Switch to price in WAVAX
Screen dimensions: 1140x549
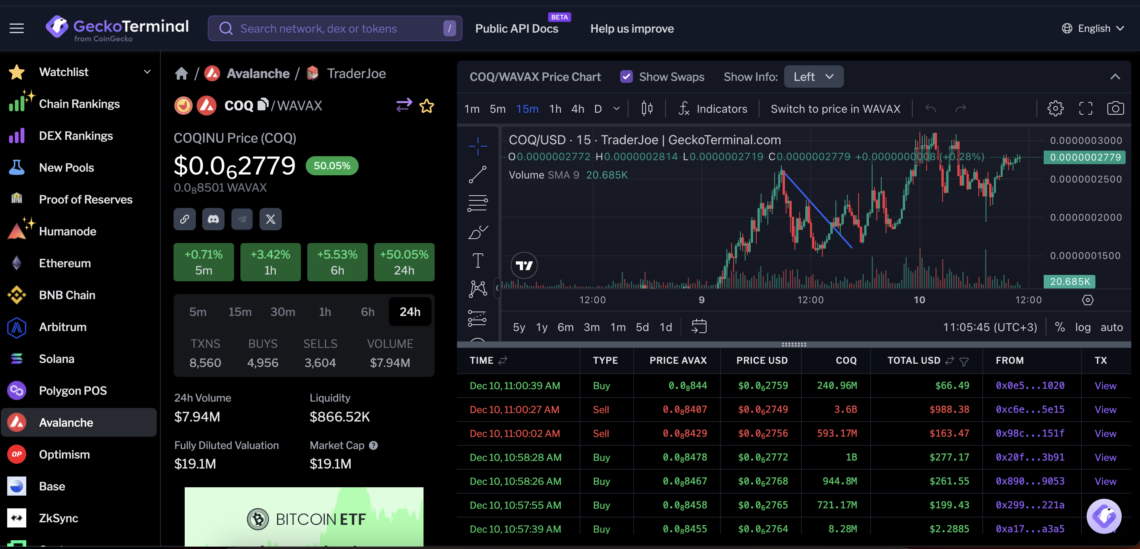click(x=835, y=108)
